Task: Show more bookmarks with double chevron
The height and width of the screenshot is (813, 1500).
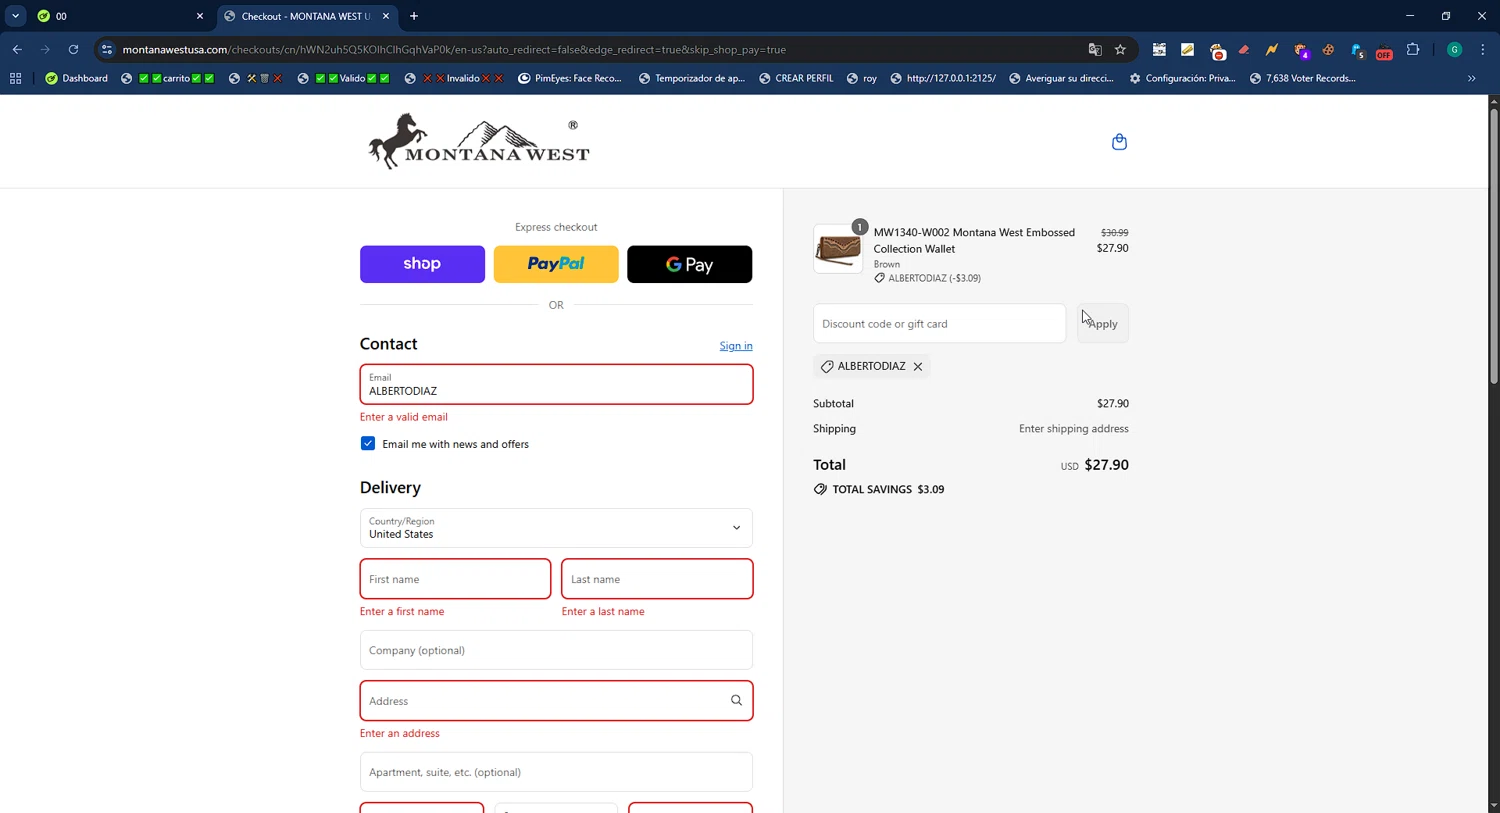Action: pos(1472,78)
